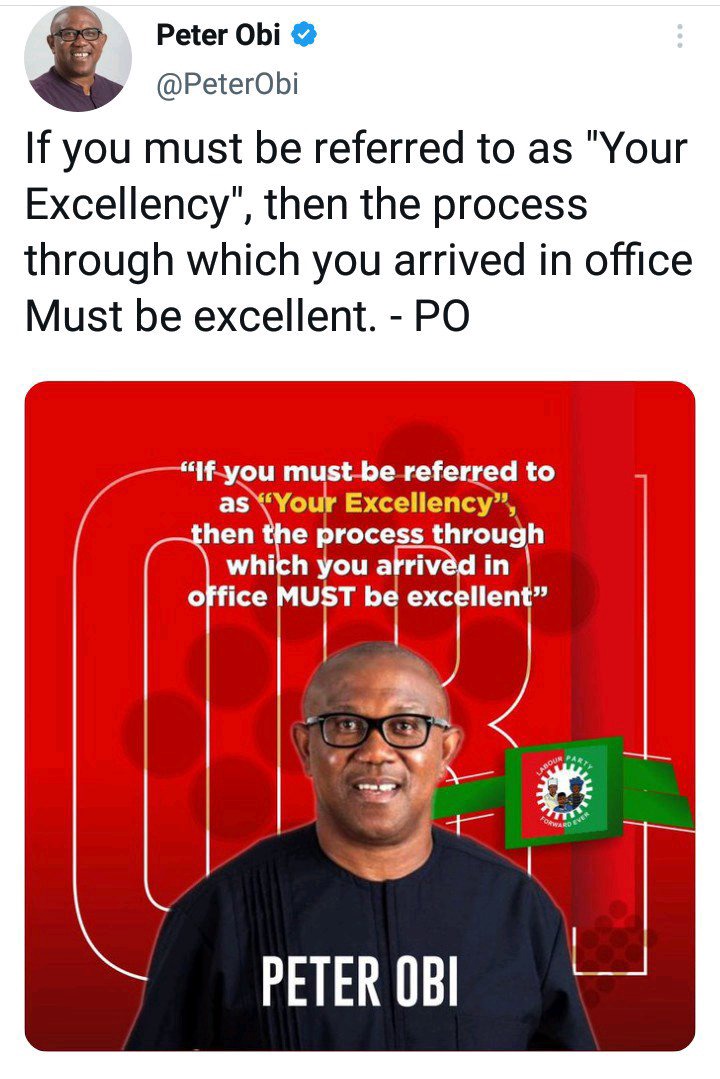Open Peter Obi's profile avatar

78,58
